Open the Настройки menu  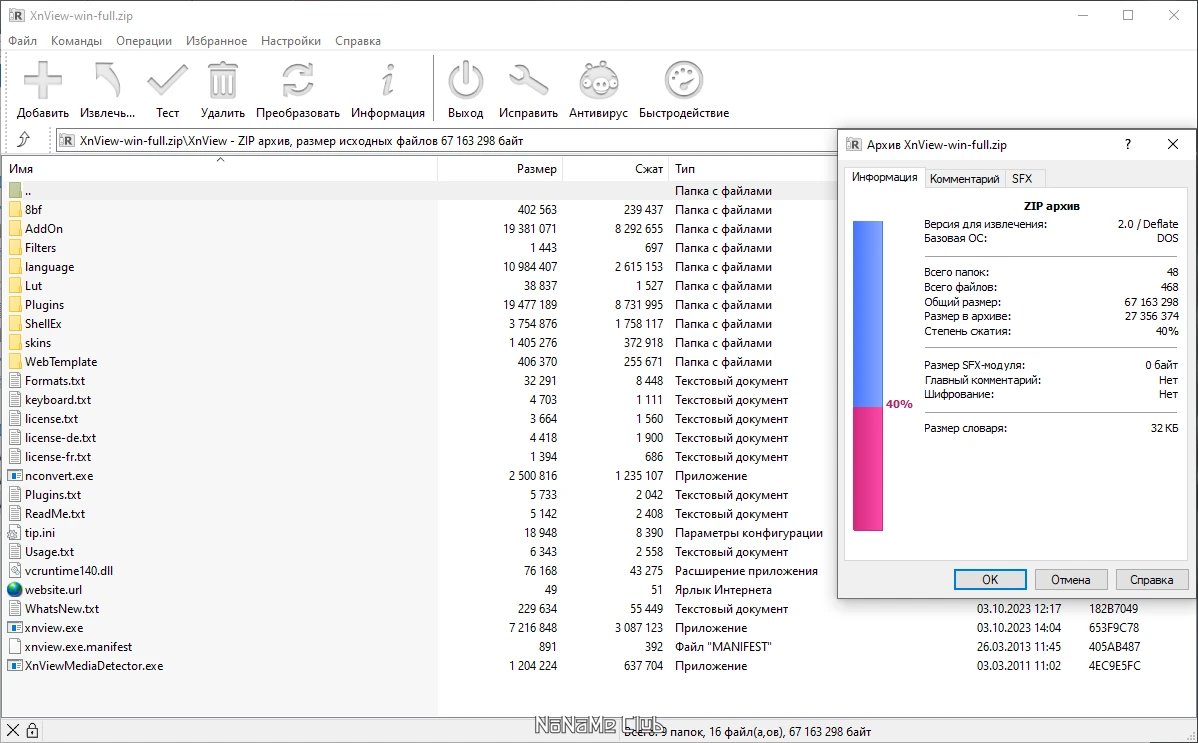(290, 41)
